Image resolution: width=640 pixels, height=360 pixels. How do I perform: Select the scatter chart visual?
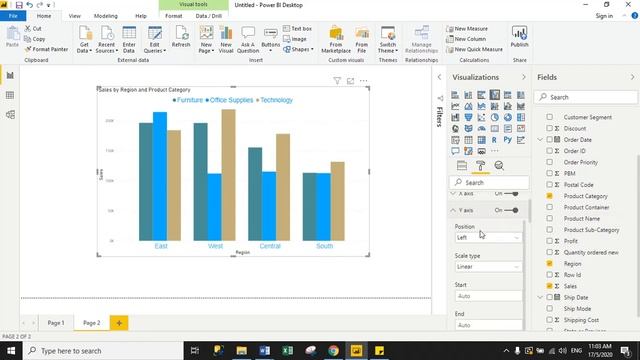pyautogui.click(x=482, y=118)
